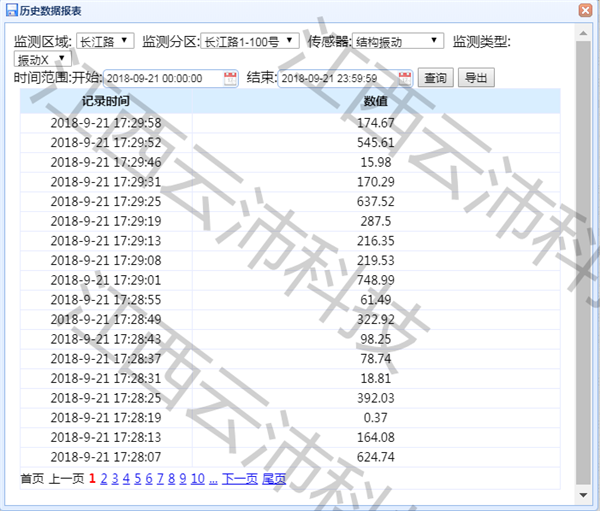
Task: Click the scrollbar up arrow
Action: coord(583,33)
